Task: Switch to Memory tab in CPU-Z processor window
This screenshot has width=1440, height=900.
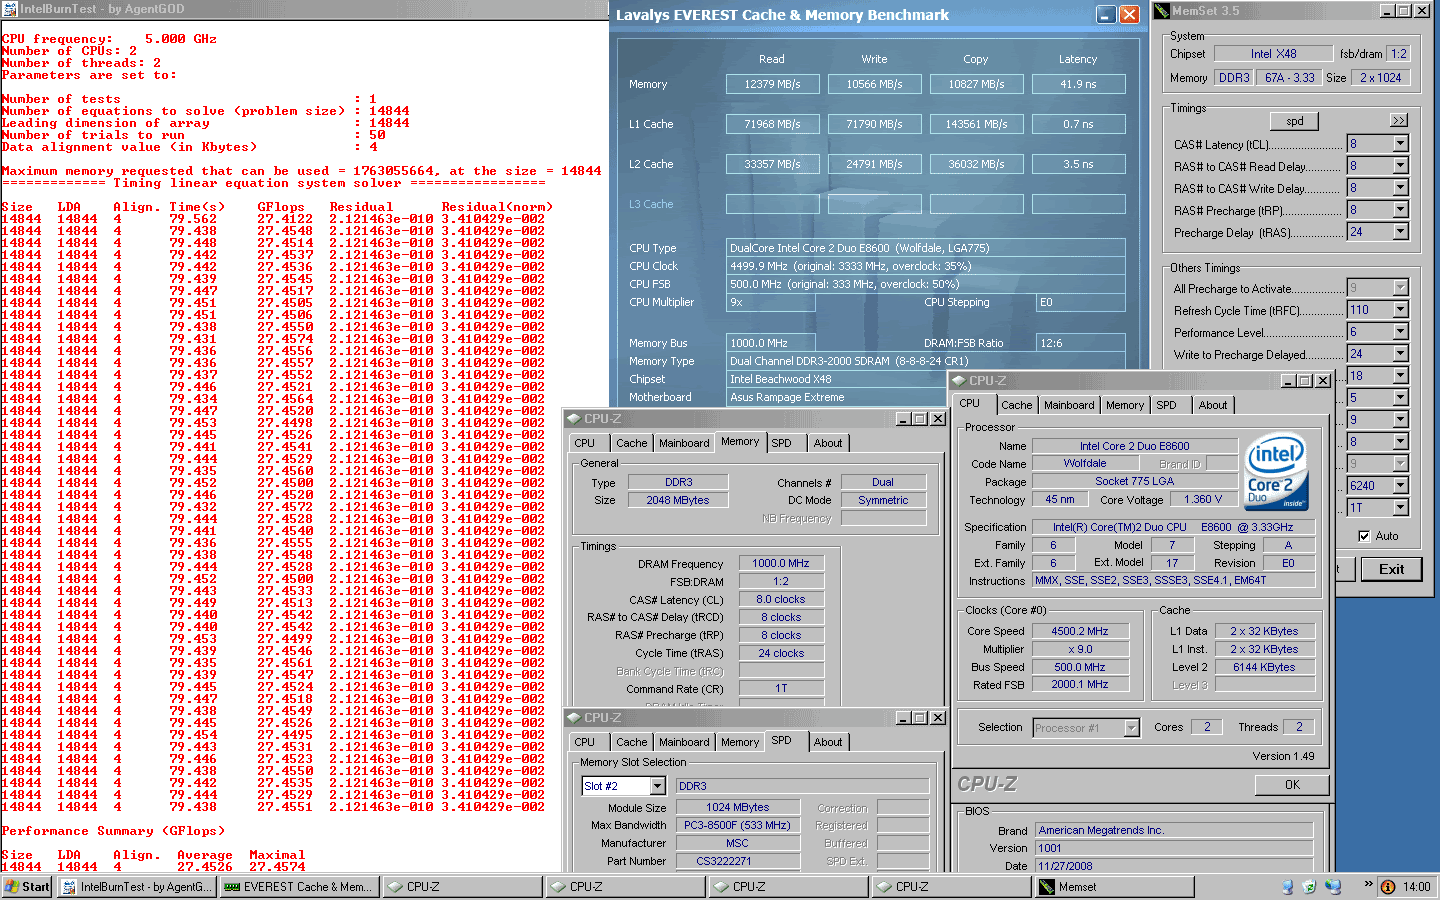Action: tap(1125, 406)
